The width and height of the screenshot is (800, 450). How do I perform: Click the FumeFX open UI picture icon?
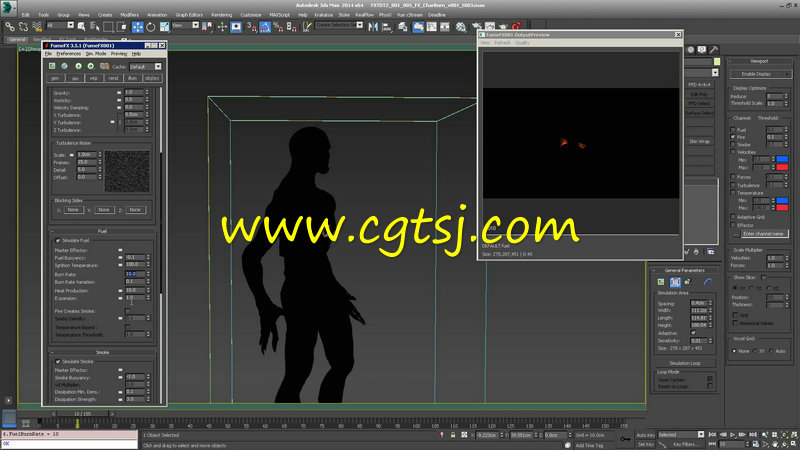[x=52, y=66]
